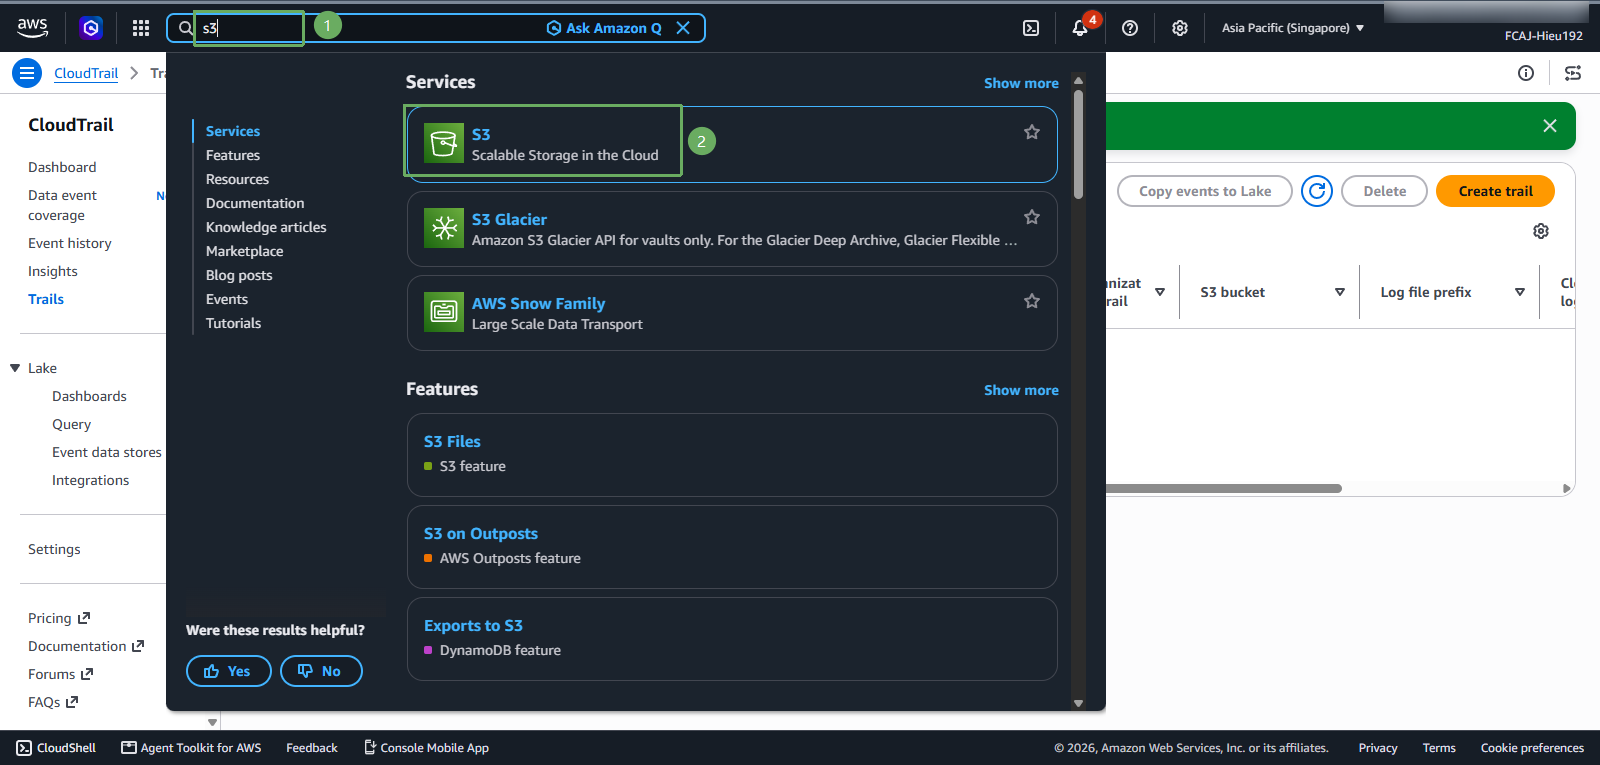Image resolution: width=1600 pixels, height=765 pixels.
Task: Click the search results vertical scrollbar
Action: point(1078,145)
